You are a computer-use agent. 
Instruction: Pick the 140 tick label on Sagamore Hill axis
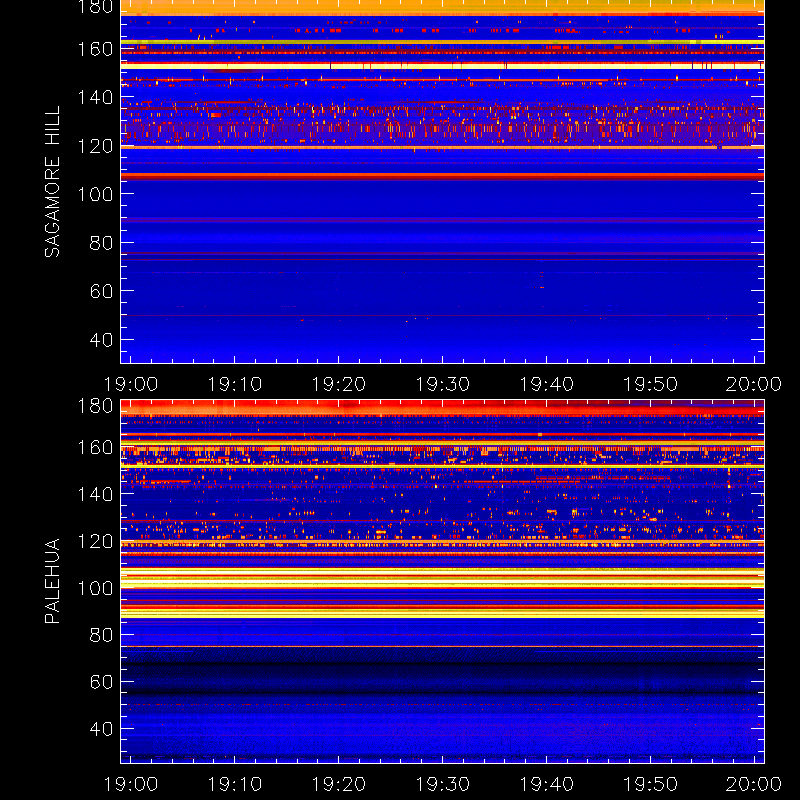click(95, 97)
